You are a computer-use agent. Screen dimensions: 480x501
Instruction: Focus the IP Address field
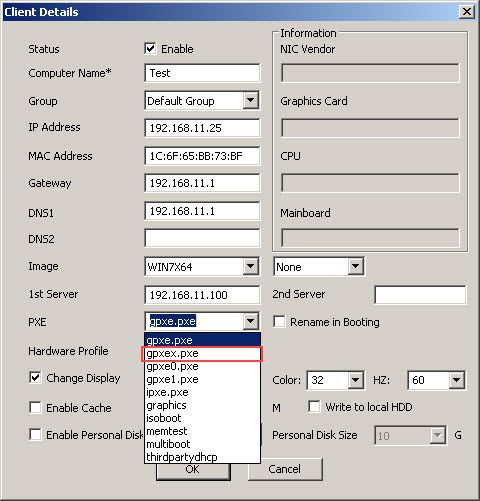click(202, 128)
